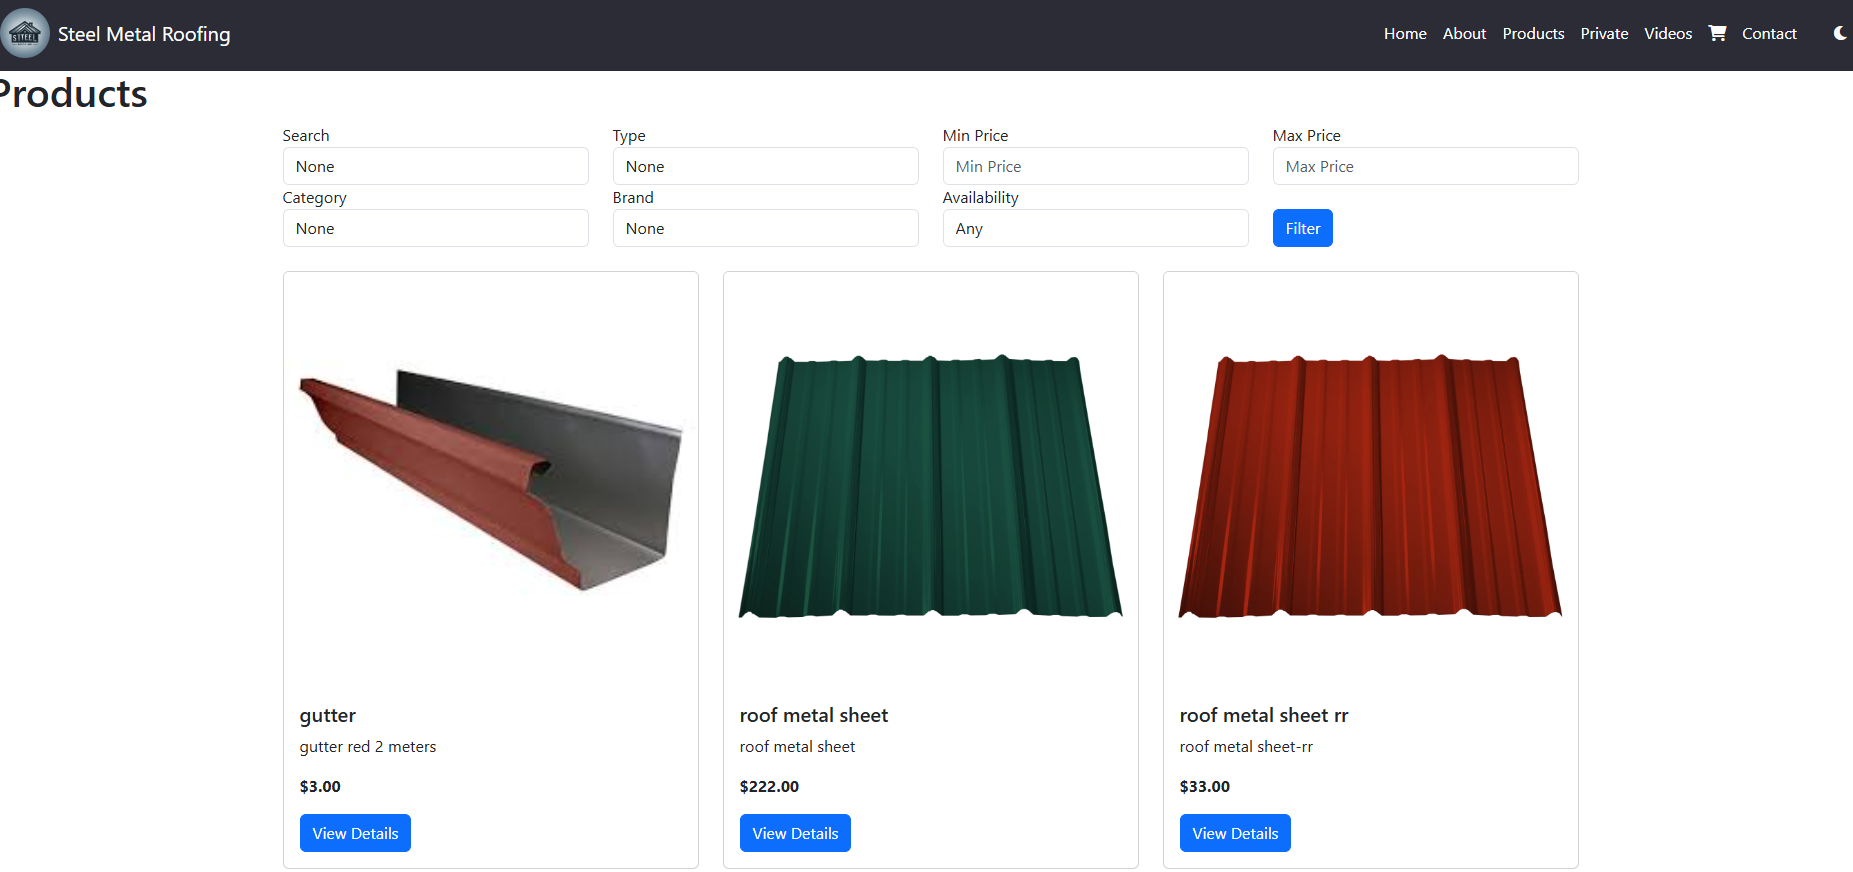Navigate to the Videos page
The image size is (1853, 872).
point(1668,33)
